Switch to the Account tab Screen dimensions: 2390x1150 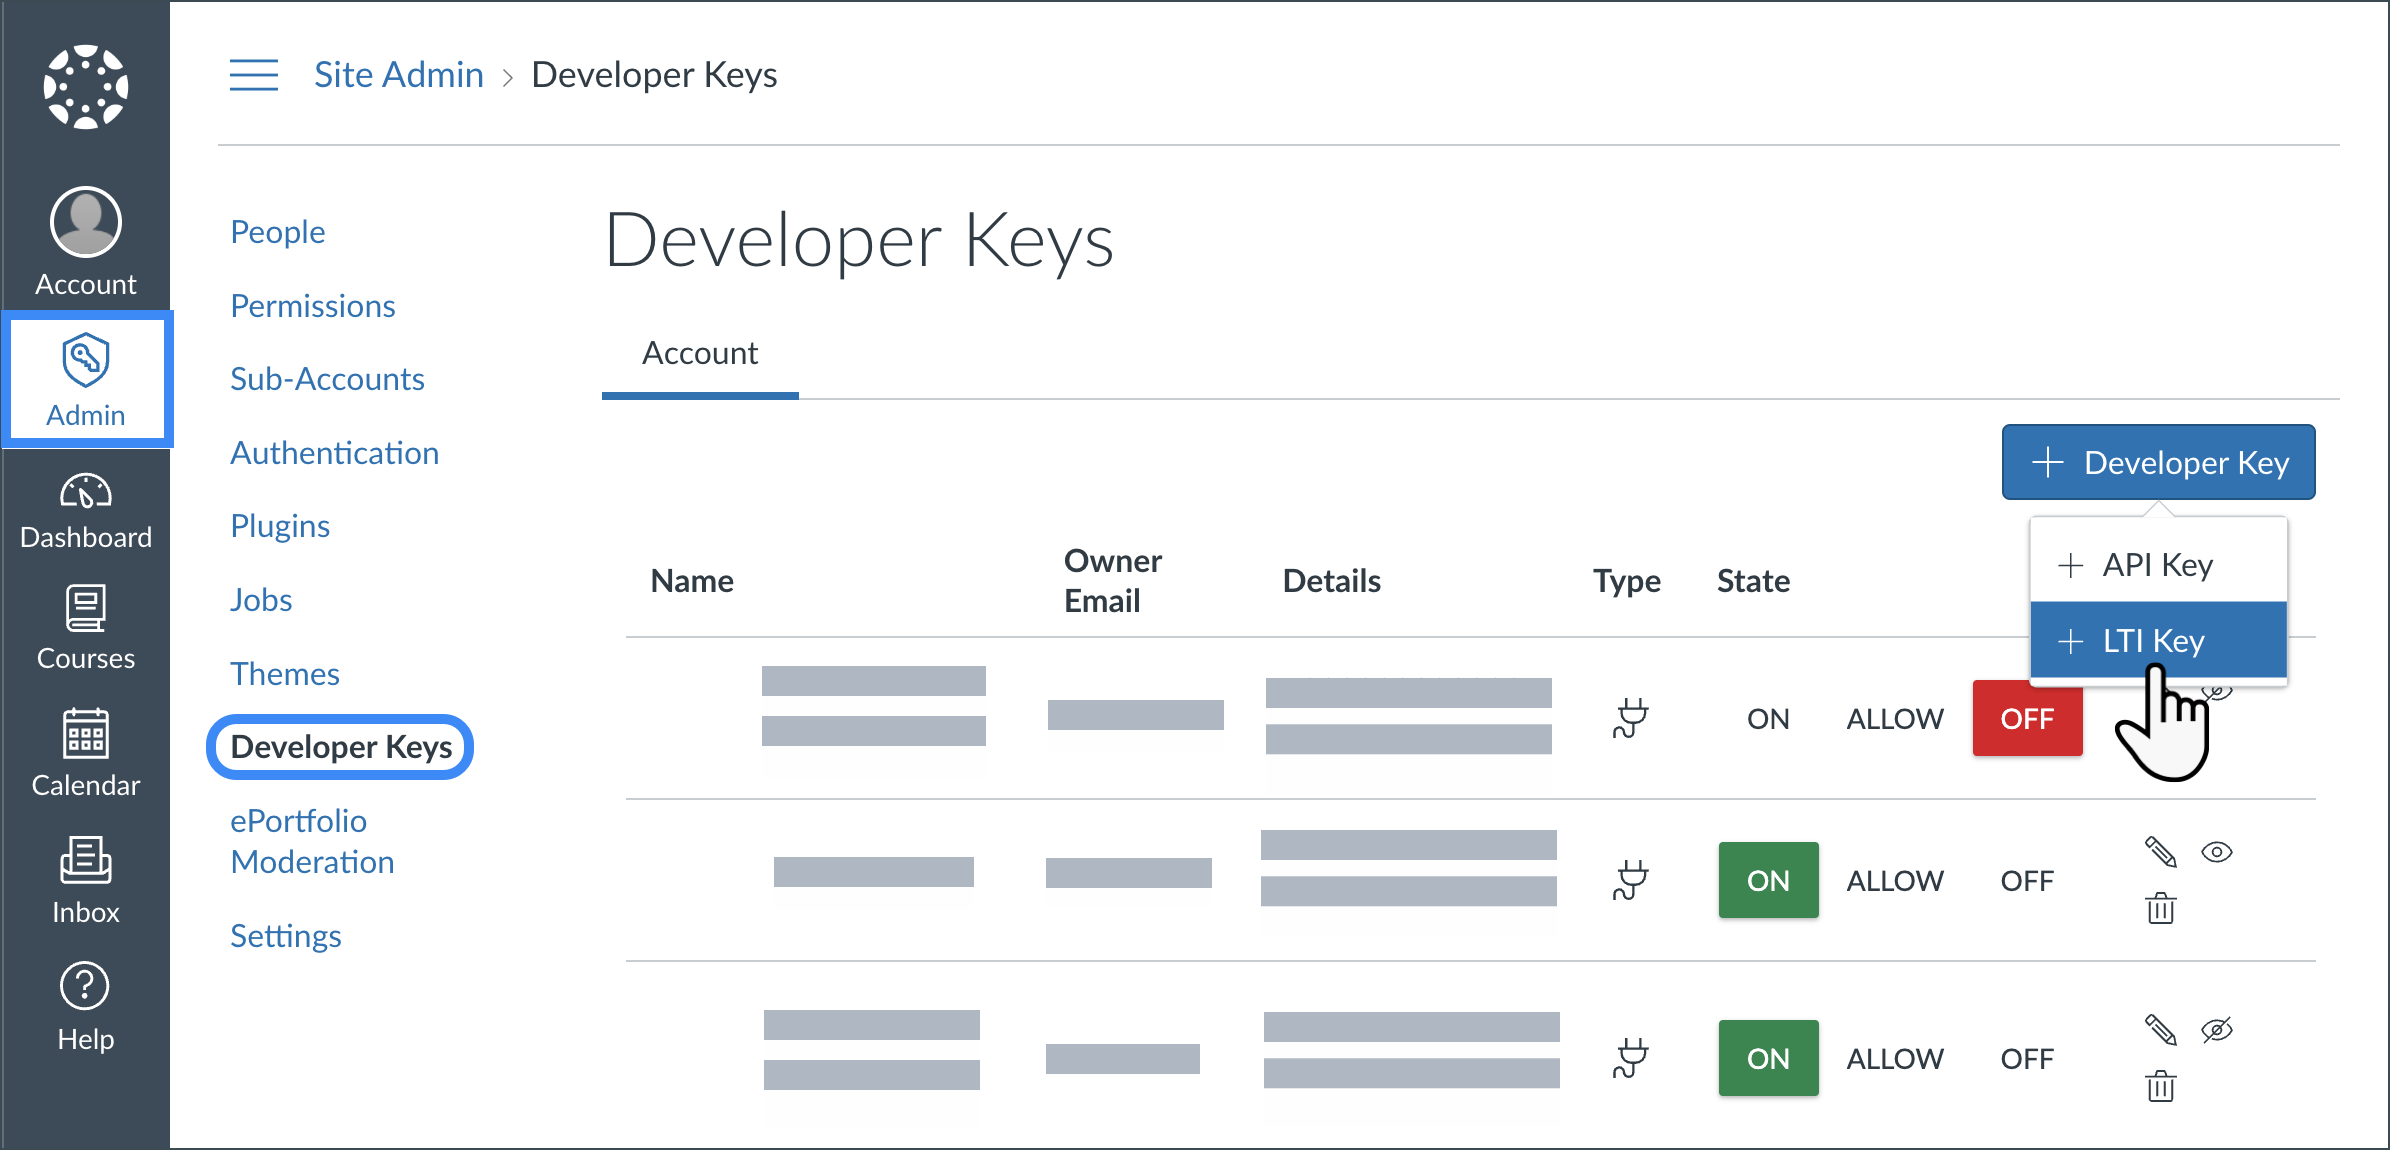(x=699, y=354)
